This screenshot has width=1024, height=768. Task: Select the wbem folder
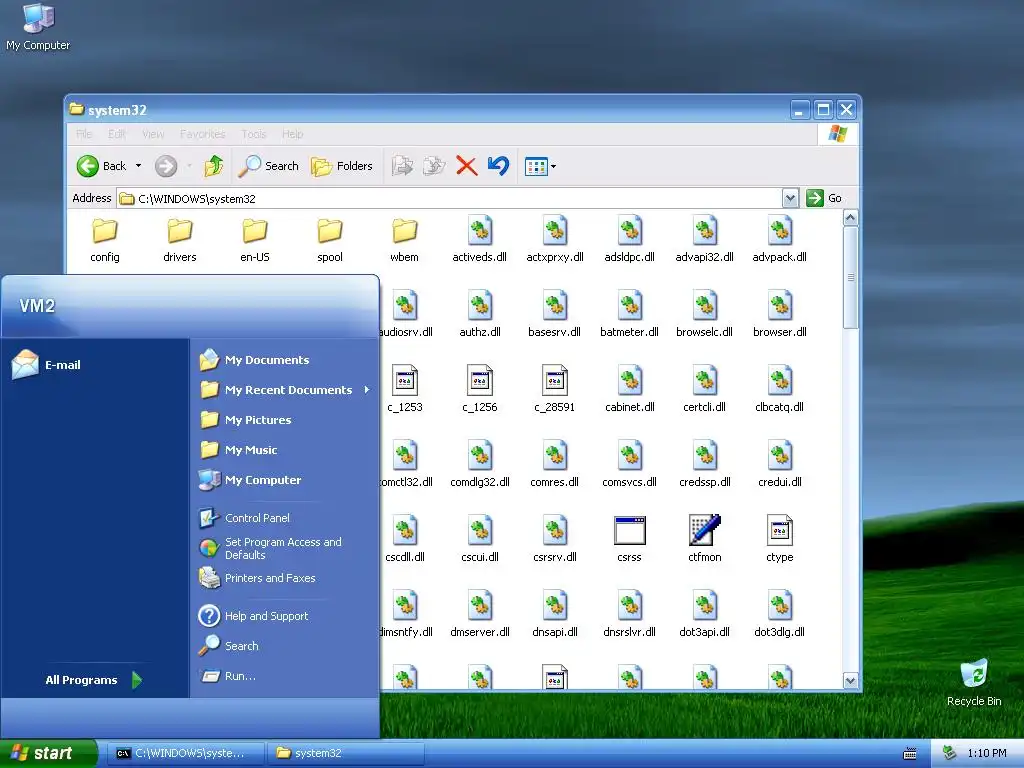tap(405, 240)
